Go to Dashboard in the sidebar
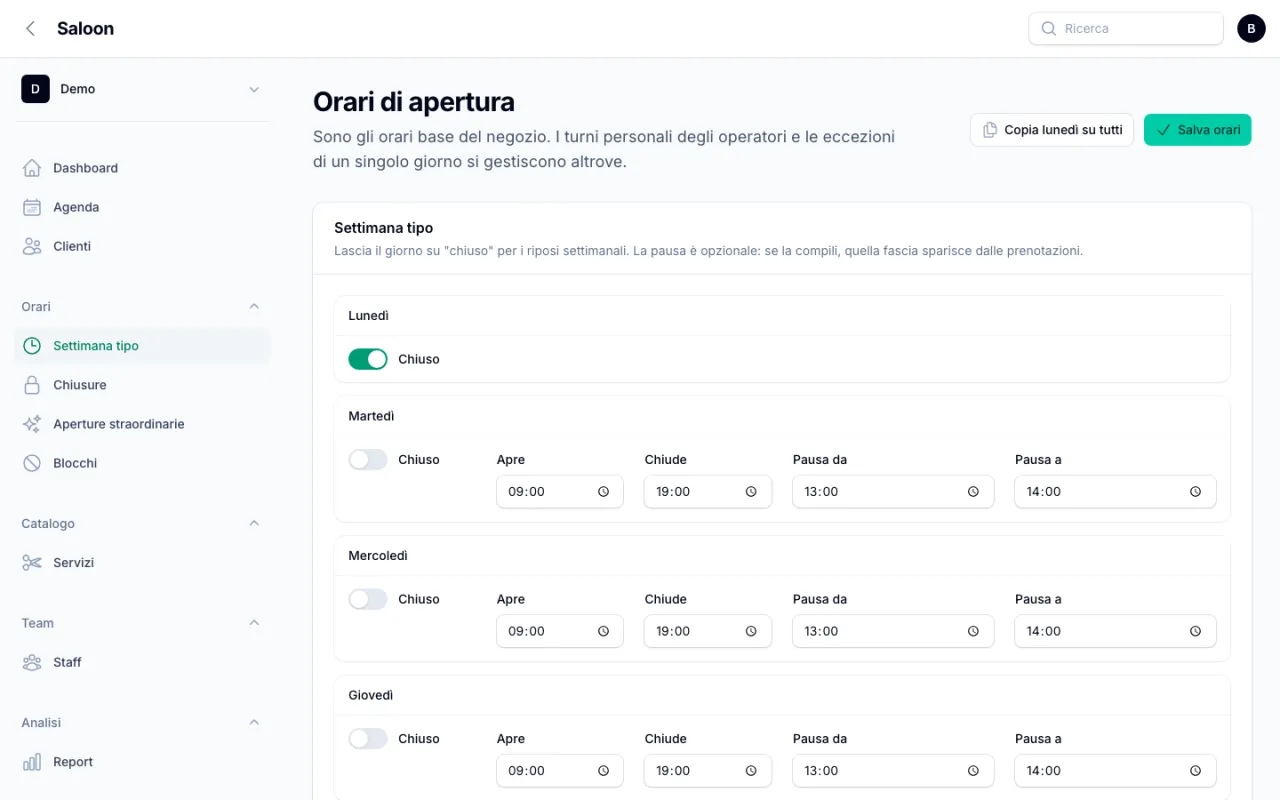 pyautogui.click(x=143, y=168)
